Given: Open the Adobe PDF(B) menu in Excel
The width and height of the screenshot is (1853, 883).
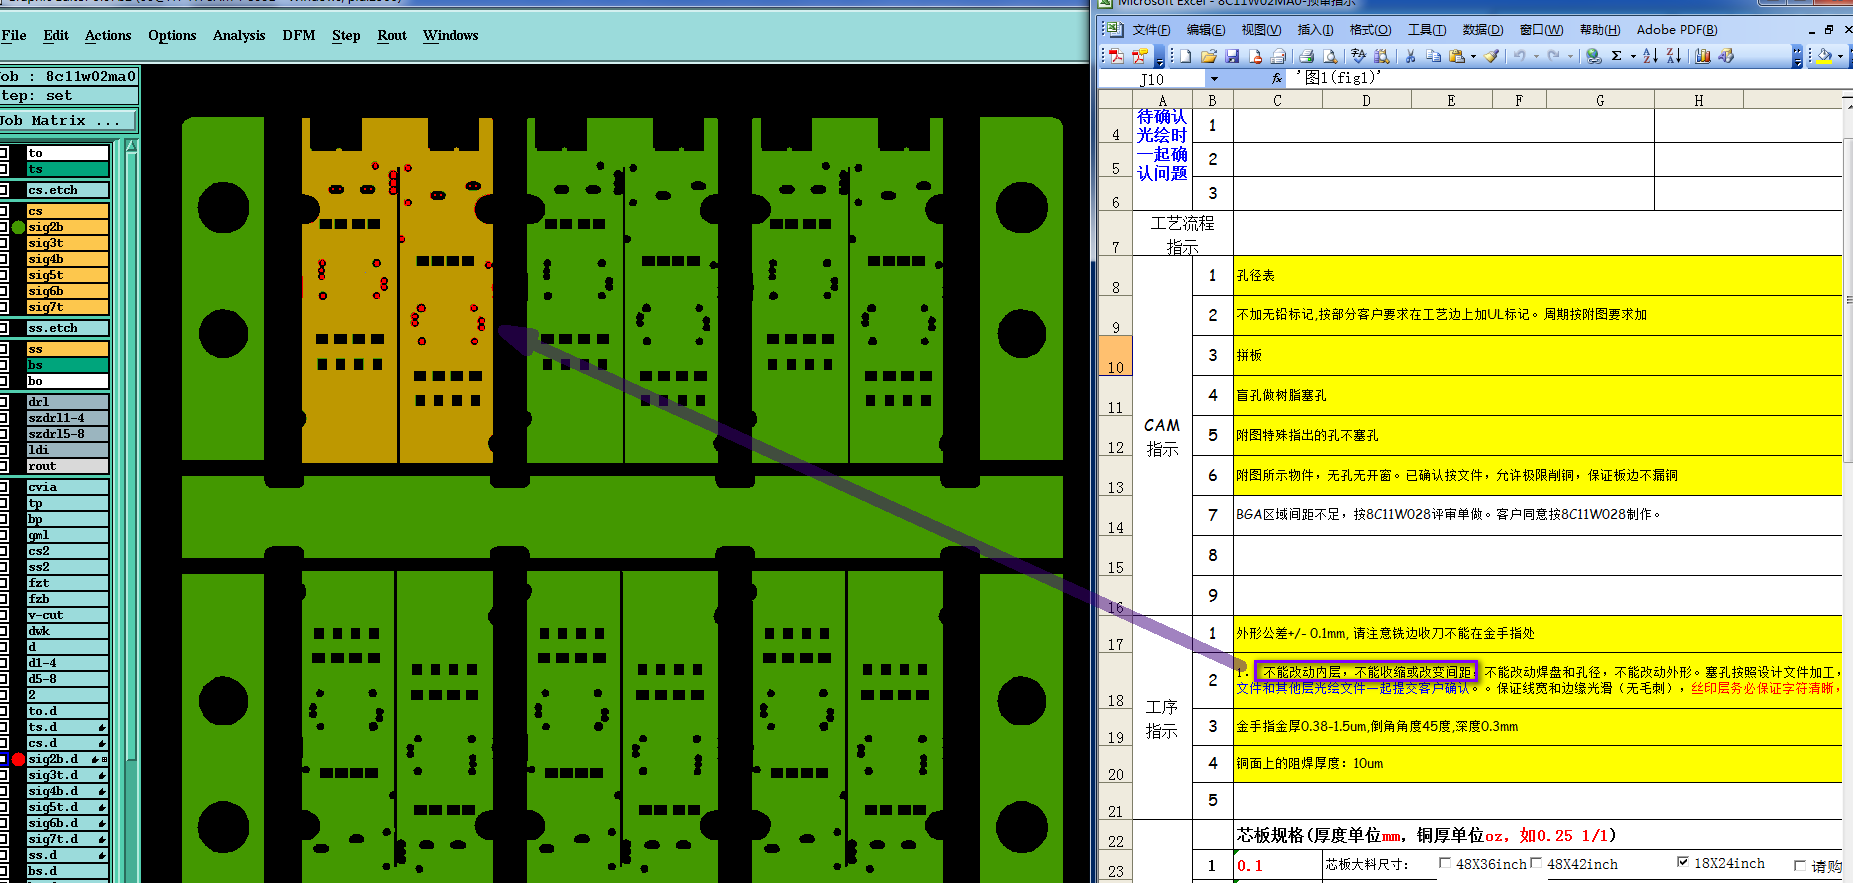Looking at the screenshot, I should click(x=1677, y=30).
